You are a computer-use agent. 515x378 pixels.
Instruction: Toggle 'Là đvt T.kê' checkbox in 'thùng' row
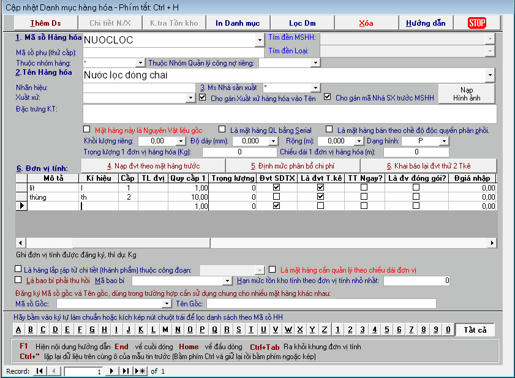(x=320, y=196)
